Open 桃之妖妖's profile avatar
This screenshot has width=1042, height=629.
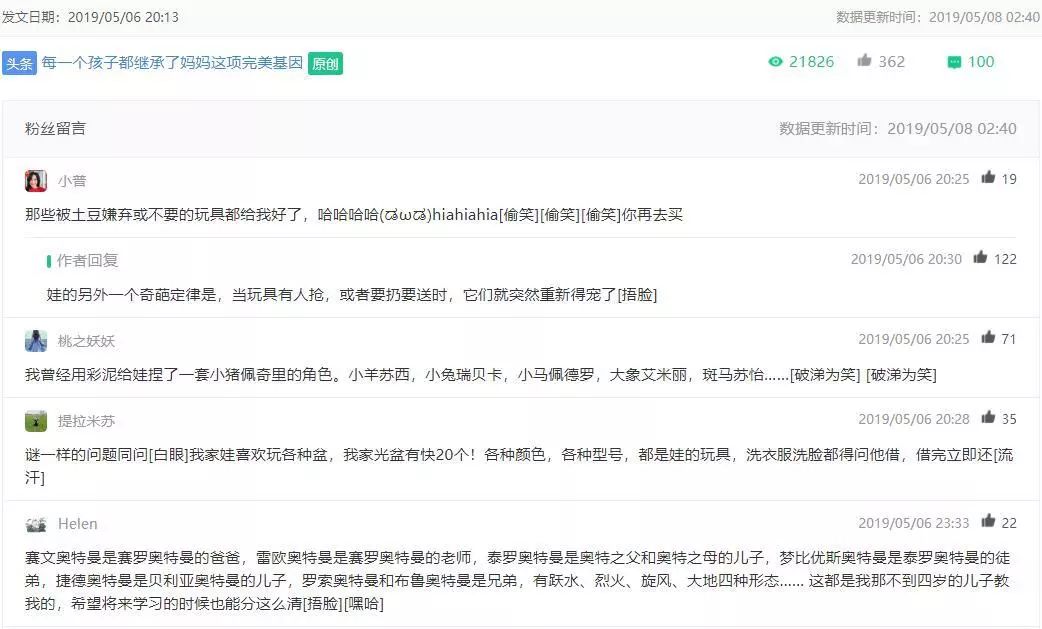[36, 341]
